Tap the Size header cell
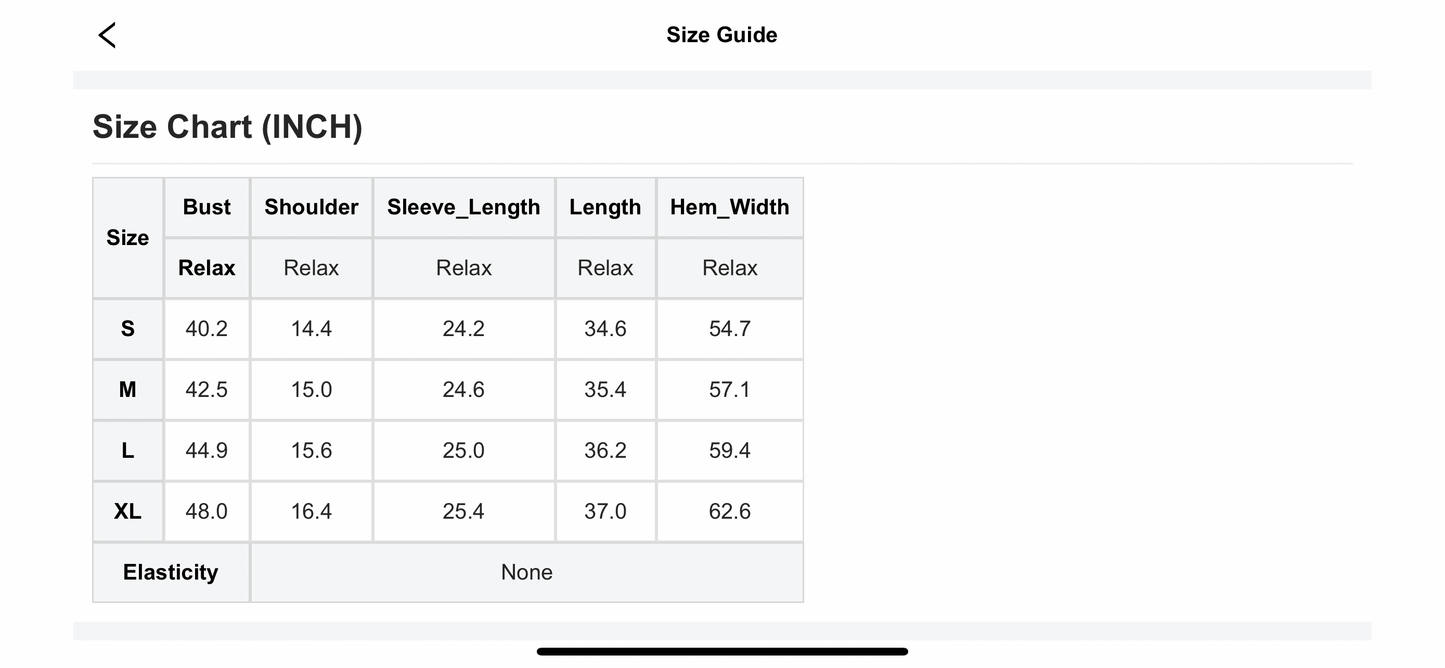 point(128,238)
